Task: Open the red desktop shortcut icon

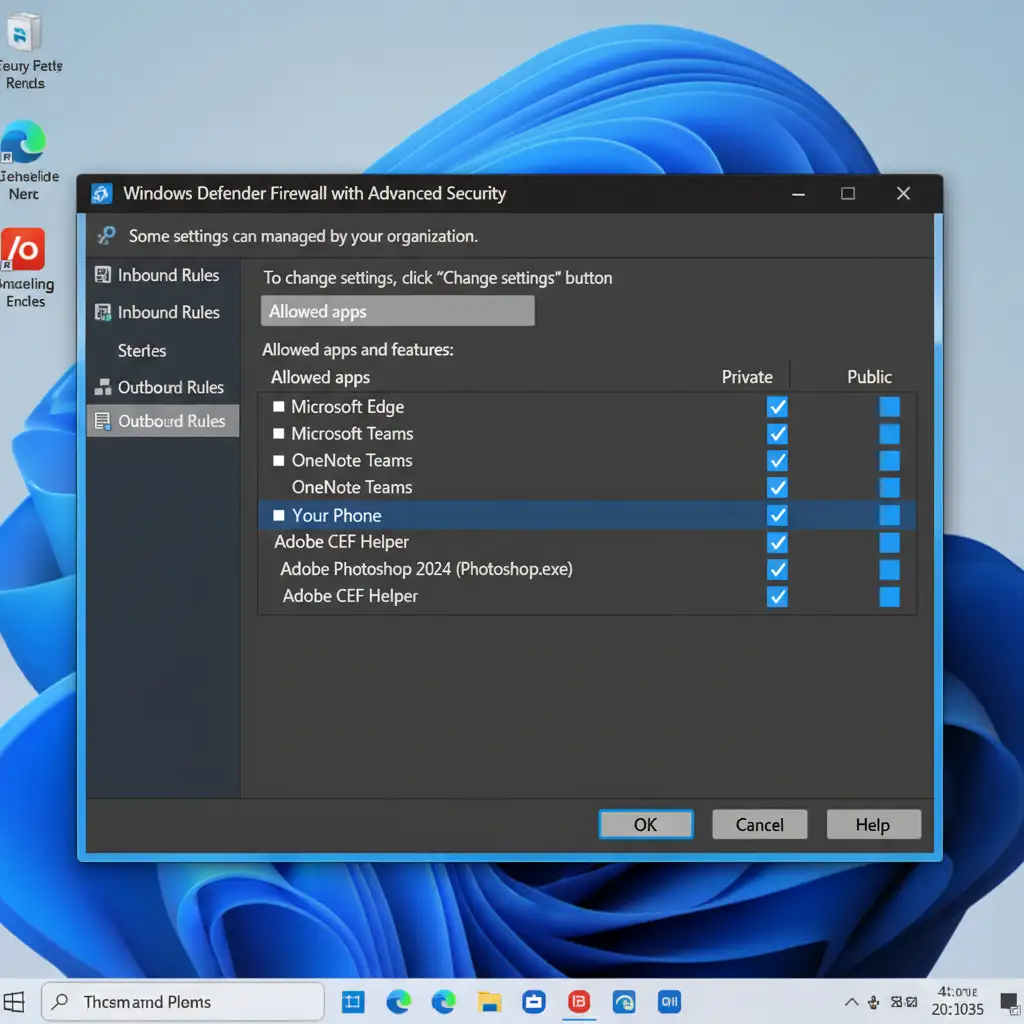Action: coord(23,250)
